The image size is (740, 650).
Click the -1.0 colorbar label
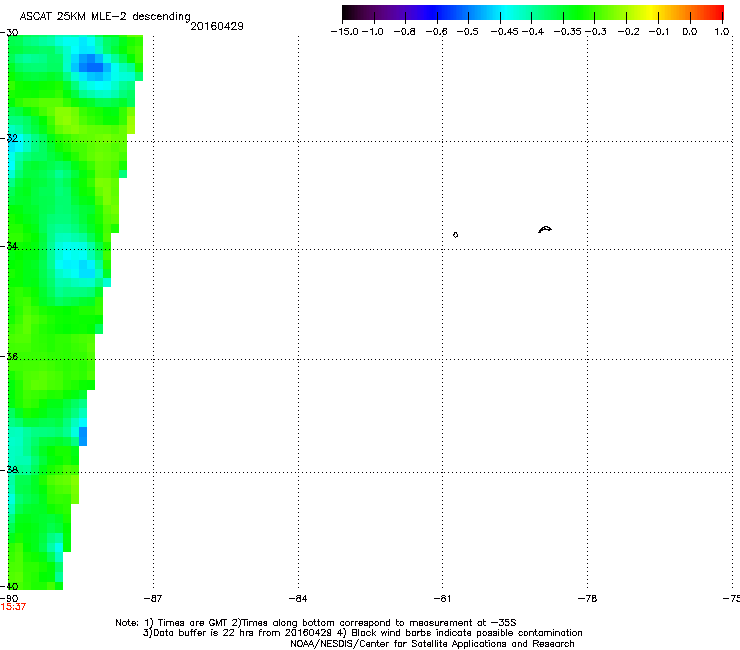pyautogui.click(x=372, y=32)
